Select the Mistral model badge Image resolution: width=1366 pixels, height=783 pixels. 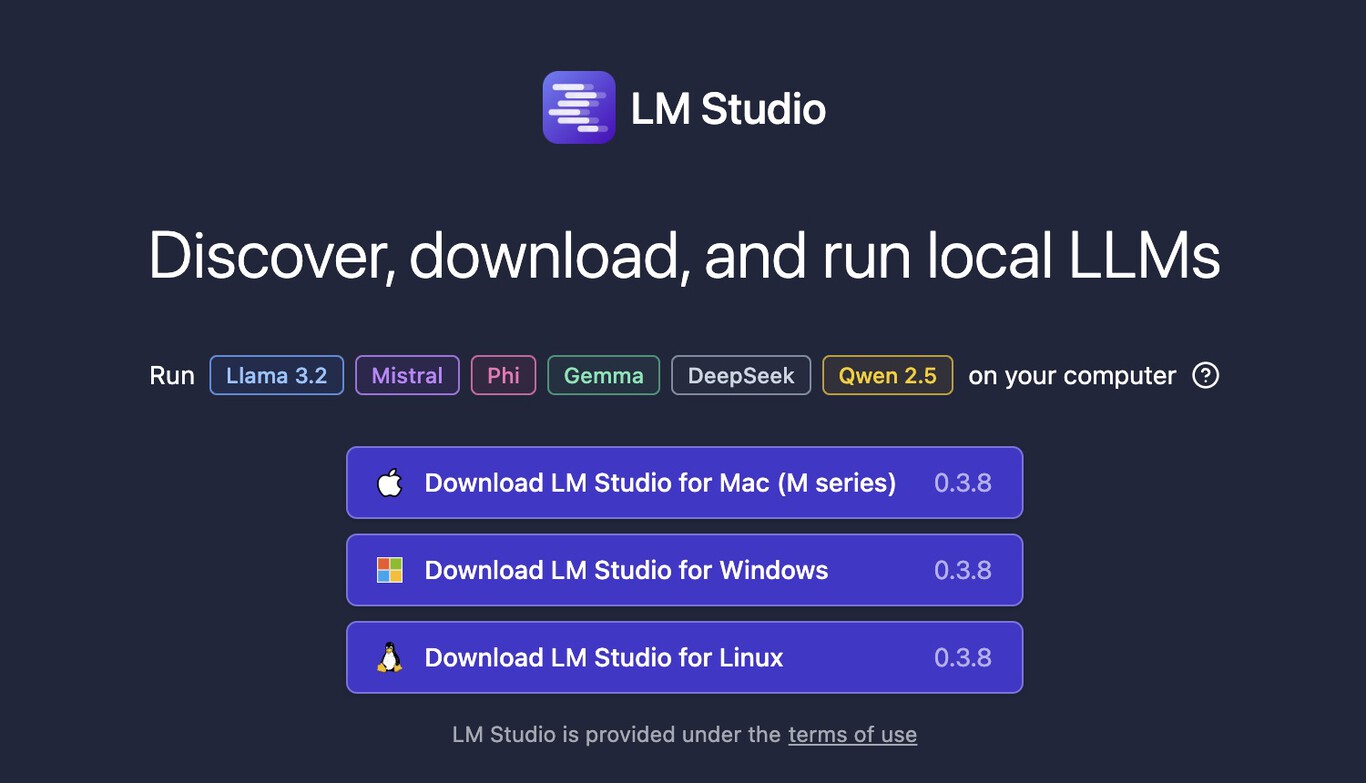407,375
